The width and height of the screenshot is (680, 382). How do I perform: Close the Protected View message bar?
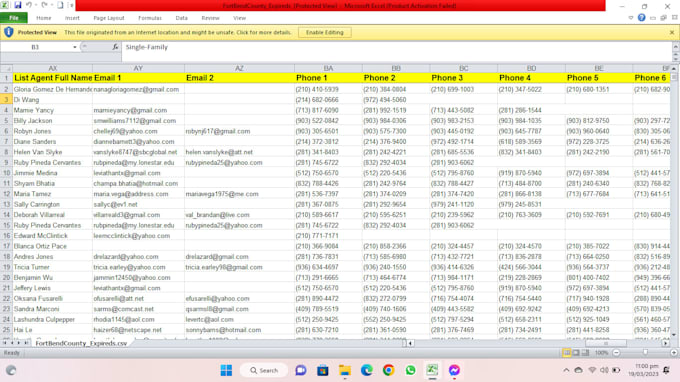pos(672,33)
